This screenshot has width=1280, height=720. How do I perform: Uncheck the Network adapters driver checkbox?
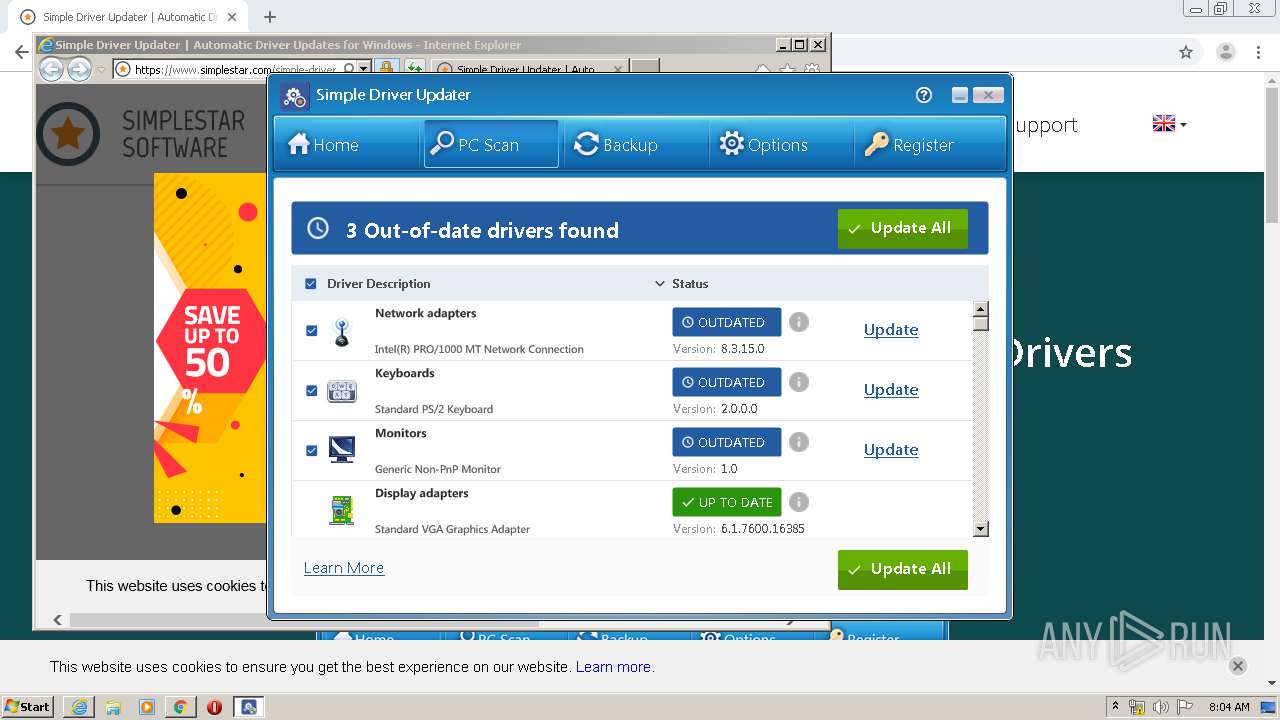pos(311,330)
